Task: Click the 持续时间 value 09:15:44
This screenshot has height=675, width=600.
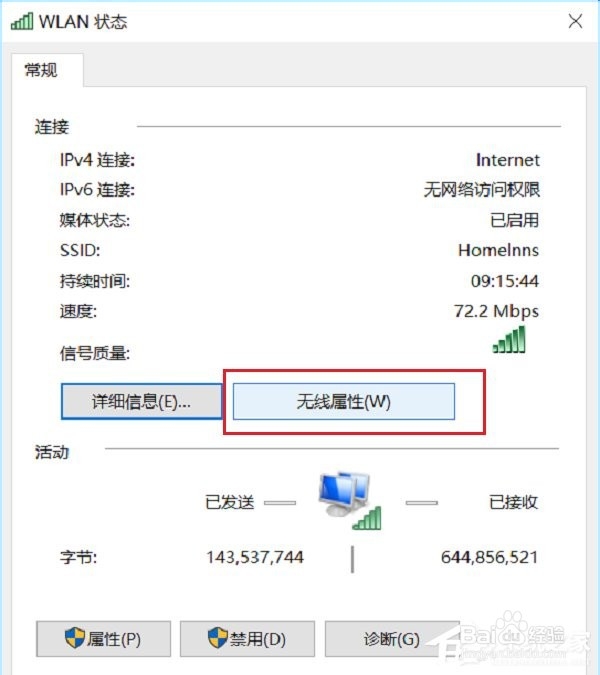Action: tap(504, 281)
